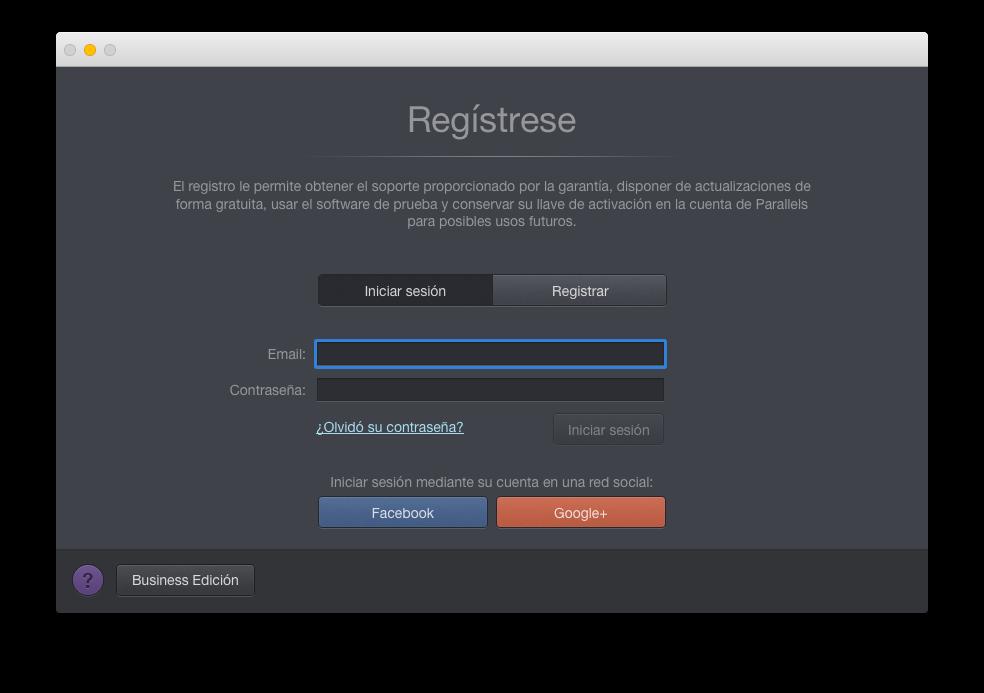Click the social network sign-in caption text
This screenshot has width=984, height=693.
[491, 482]
